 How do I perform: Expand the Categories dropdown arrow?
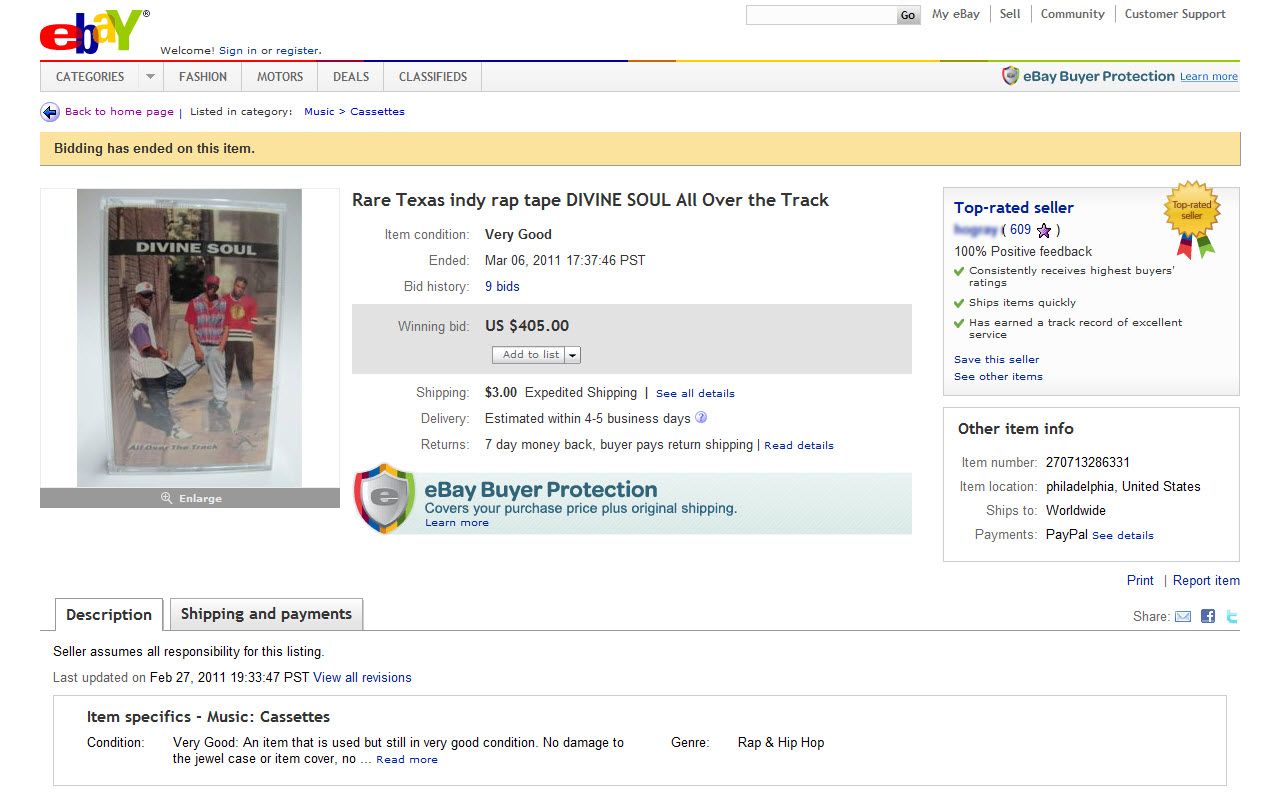(x=150, y=77)
